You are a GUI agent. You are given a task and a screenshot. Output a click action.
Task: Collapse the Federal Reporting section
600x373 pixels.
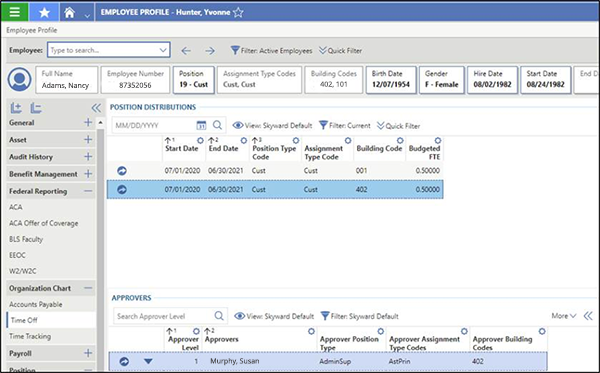pos(88,191)
